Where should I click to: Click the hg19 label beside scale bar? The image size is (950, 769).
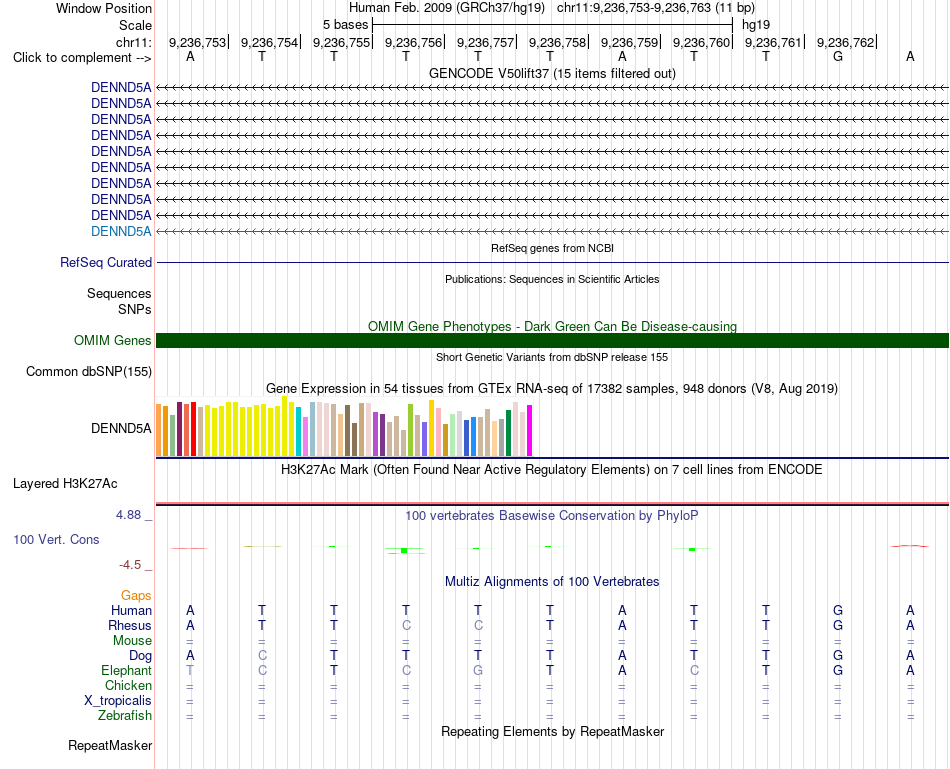(756, 25)
